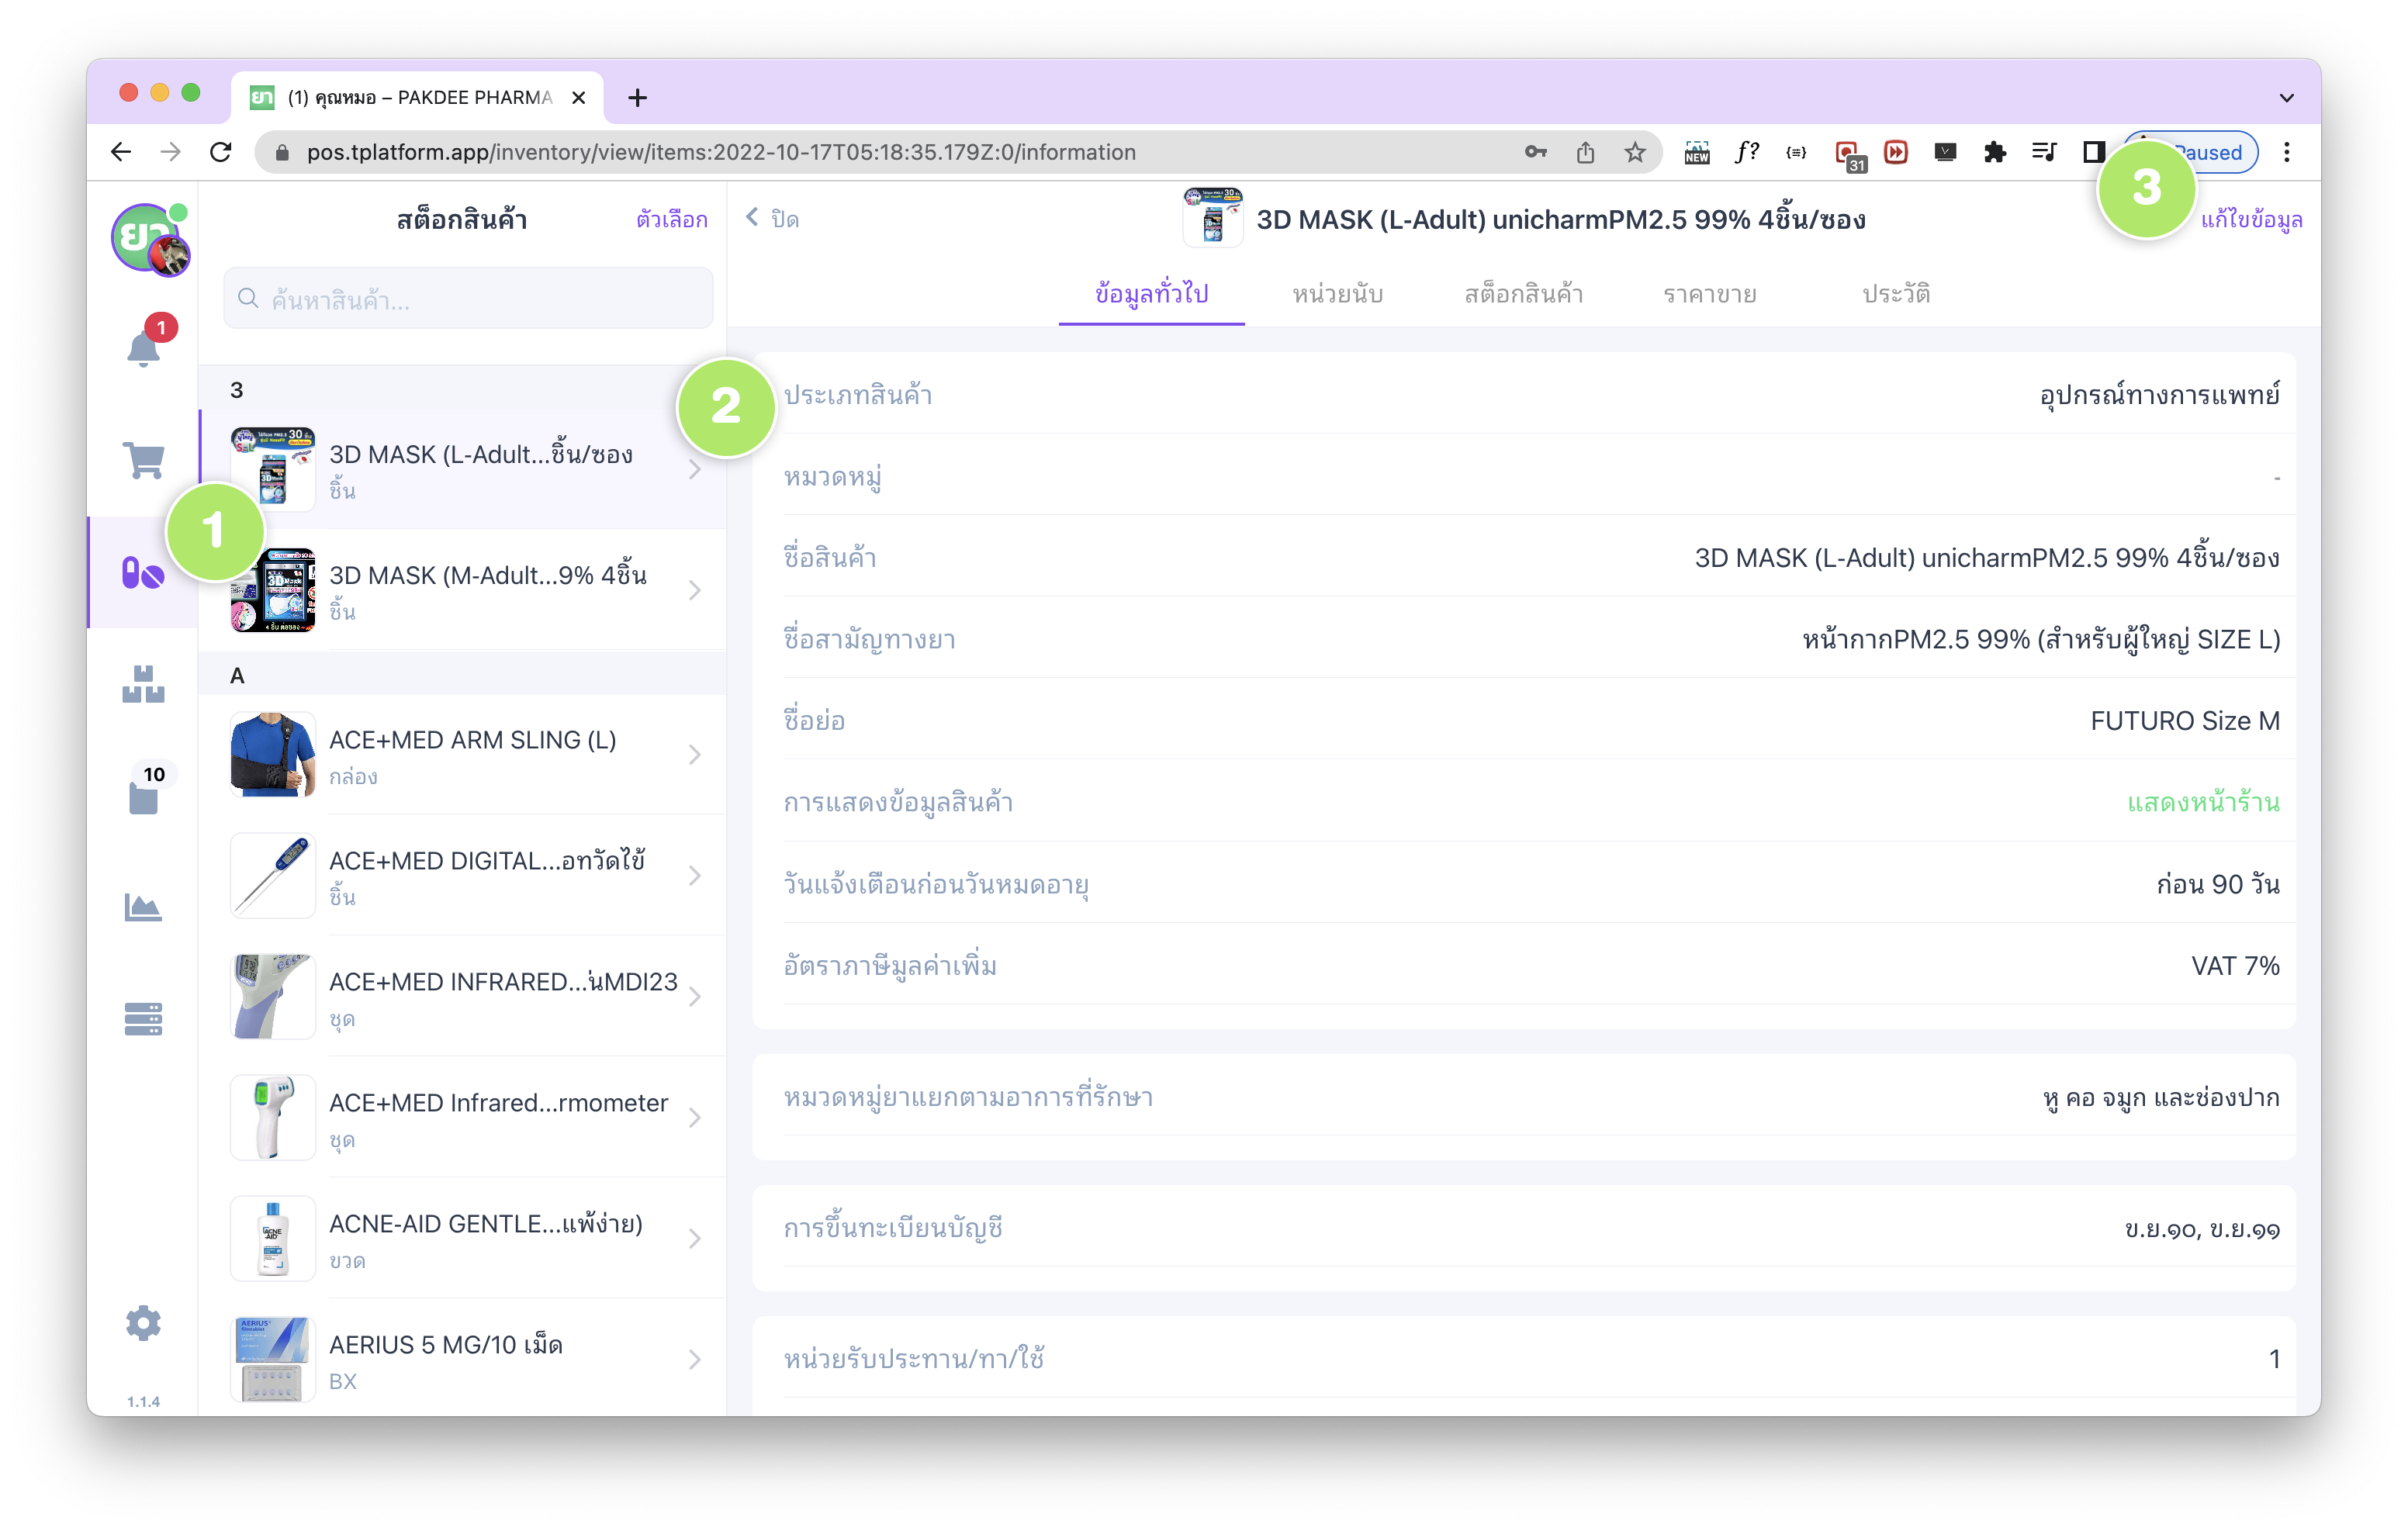Open the shopping cart sales icon
Image resolution: width=2408 pixels, height=1531 pixels.
pos(143,460)
